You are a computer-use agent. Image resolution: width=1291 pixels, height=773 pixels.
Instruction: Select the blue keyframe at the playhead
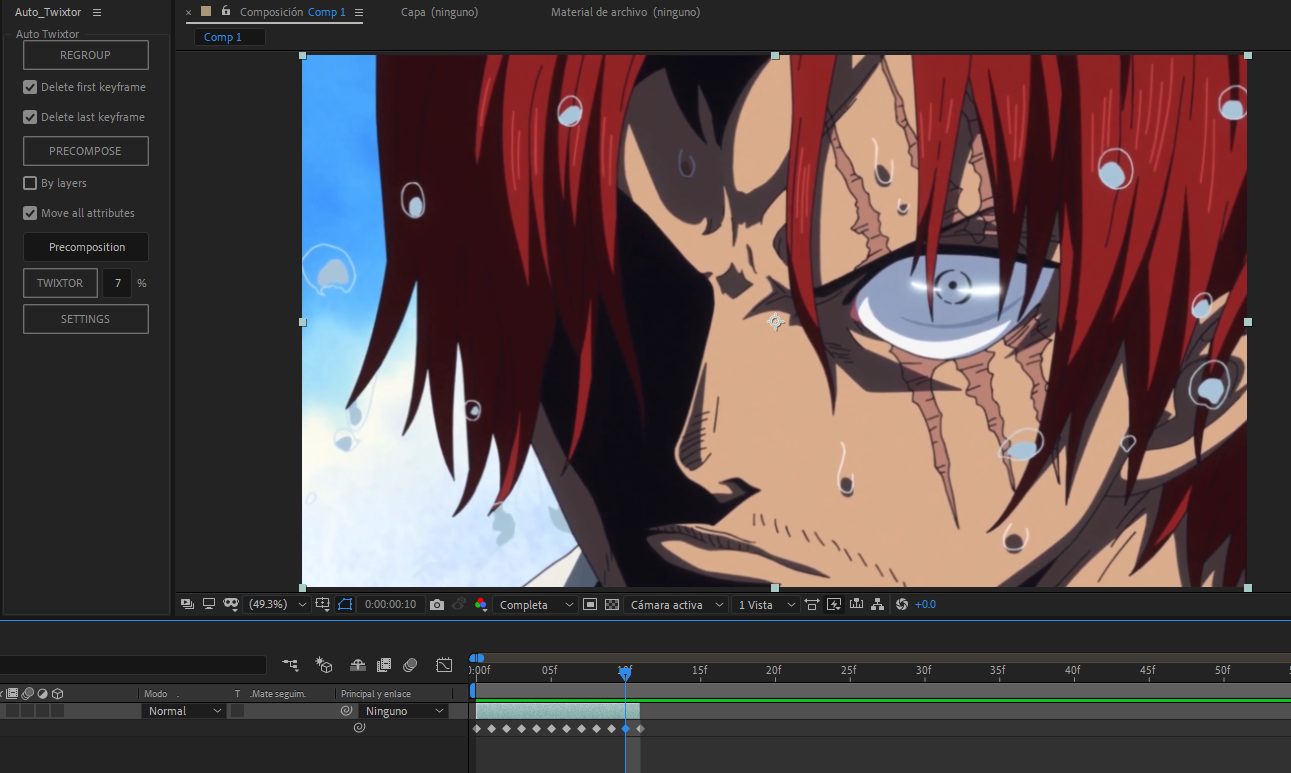pos(626,728)
